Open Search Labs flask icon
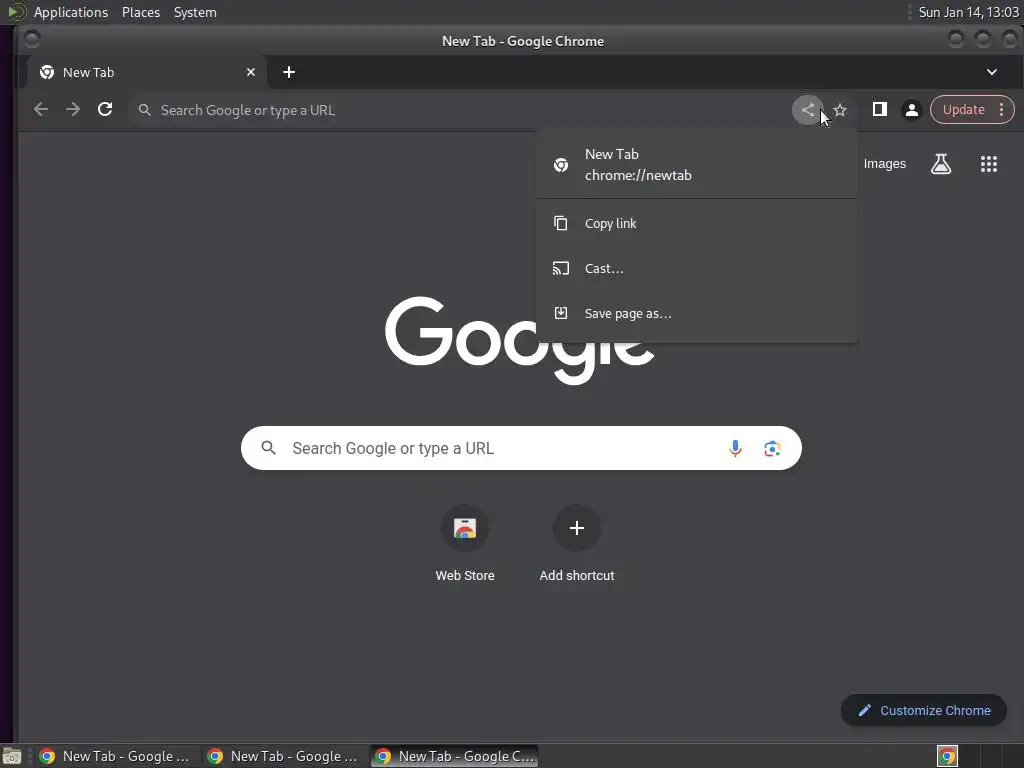 940,164
